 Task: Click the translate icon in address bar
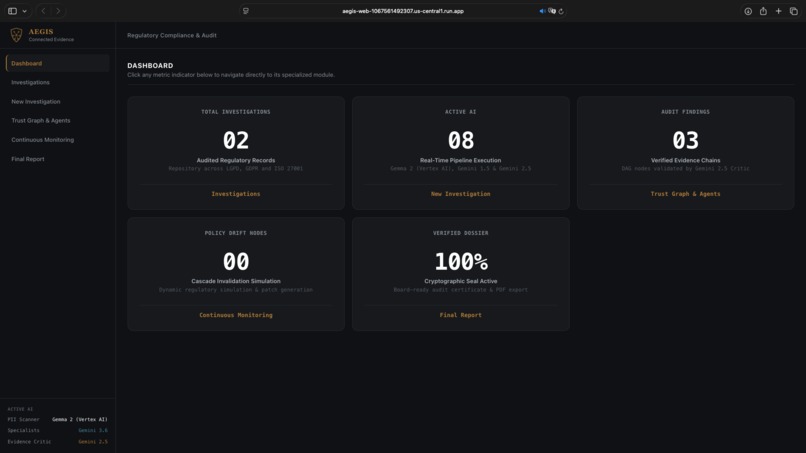click(552, 11)
